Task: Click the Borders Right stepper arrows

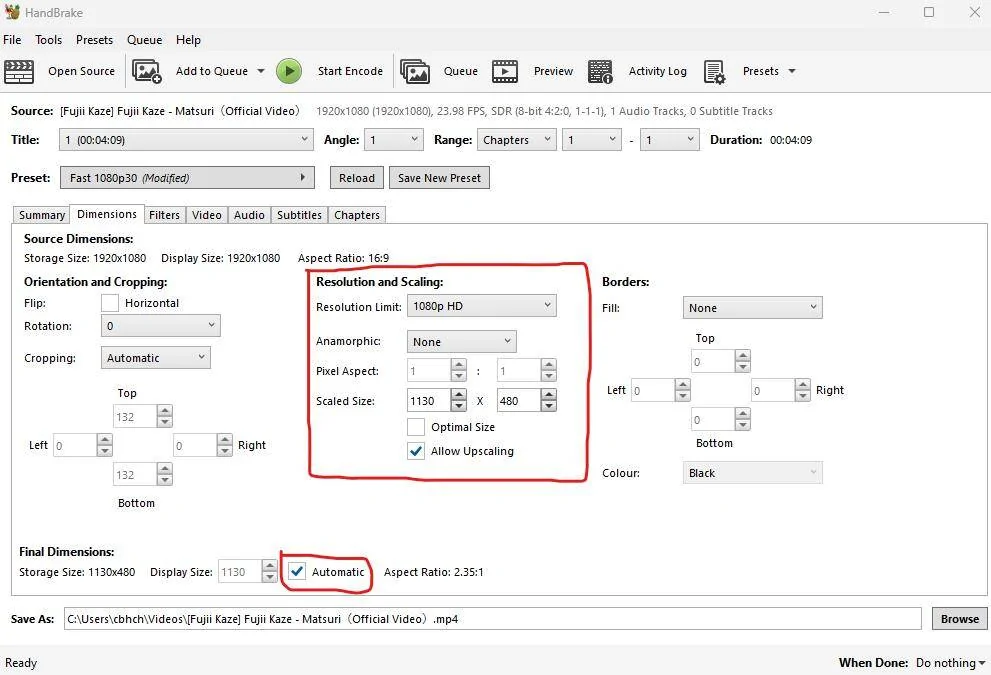Action: tap(802, 390)
